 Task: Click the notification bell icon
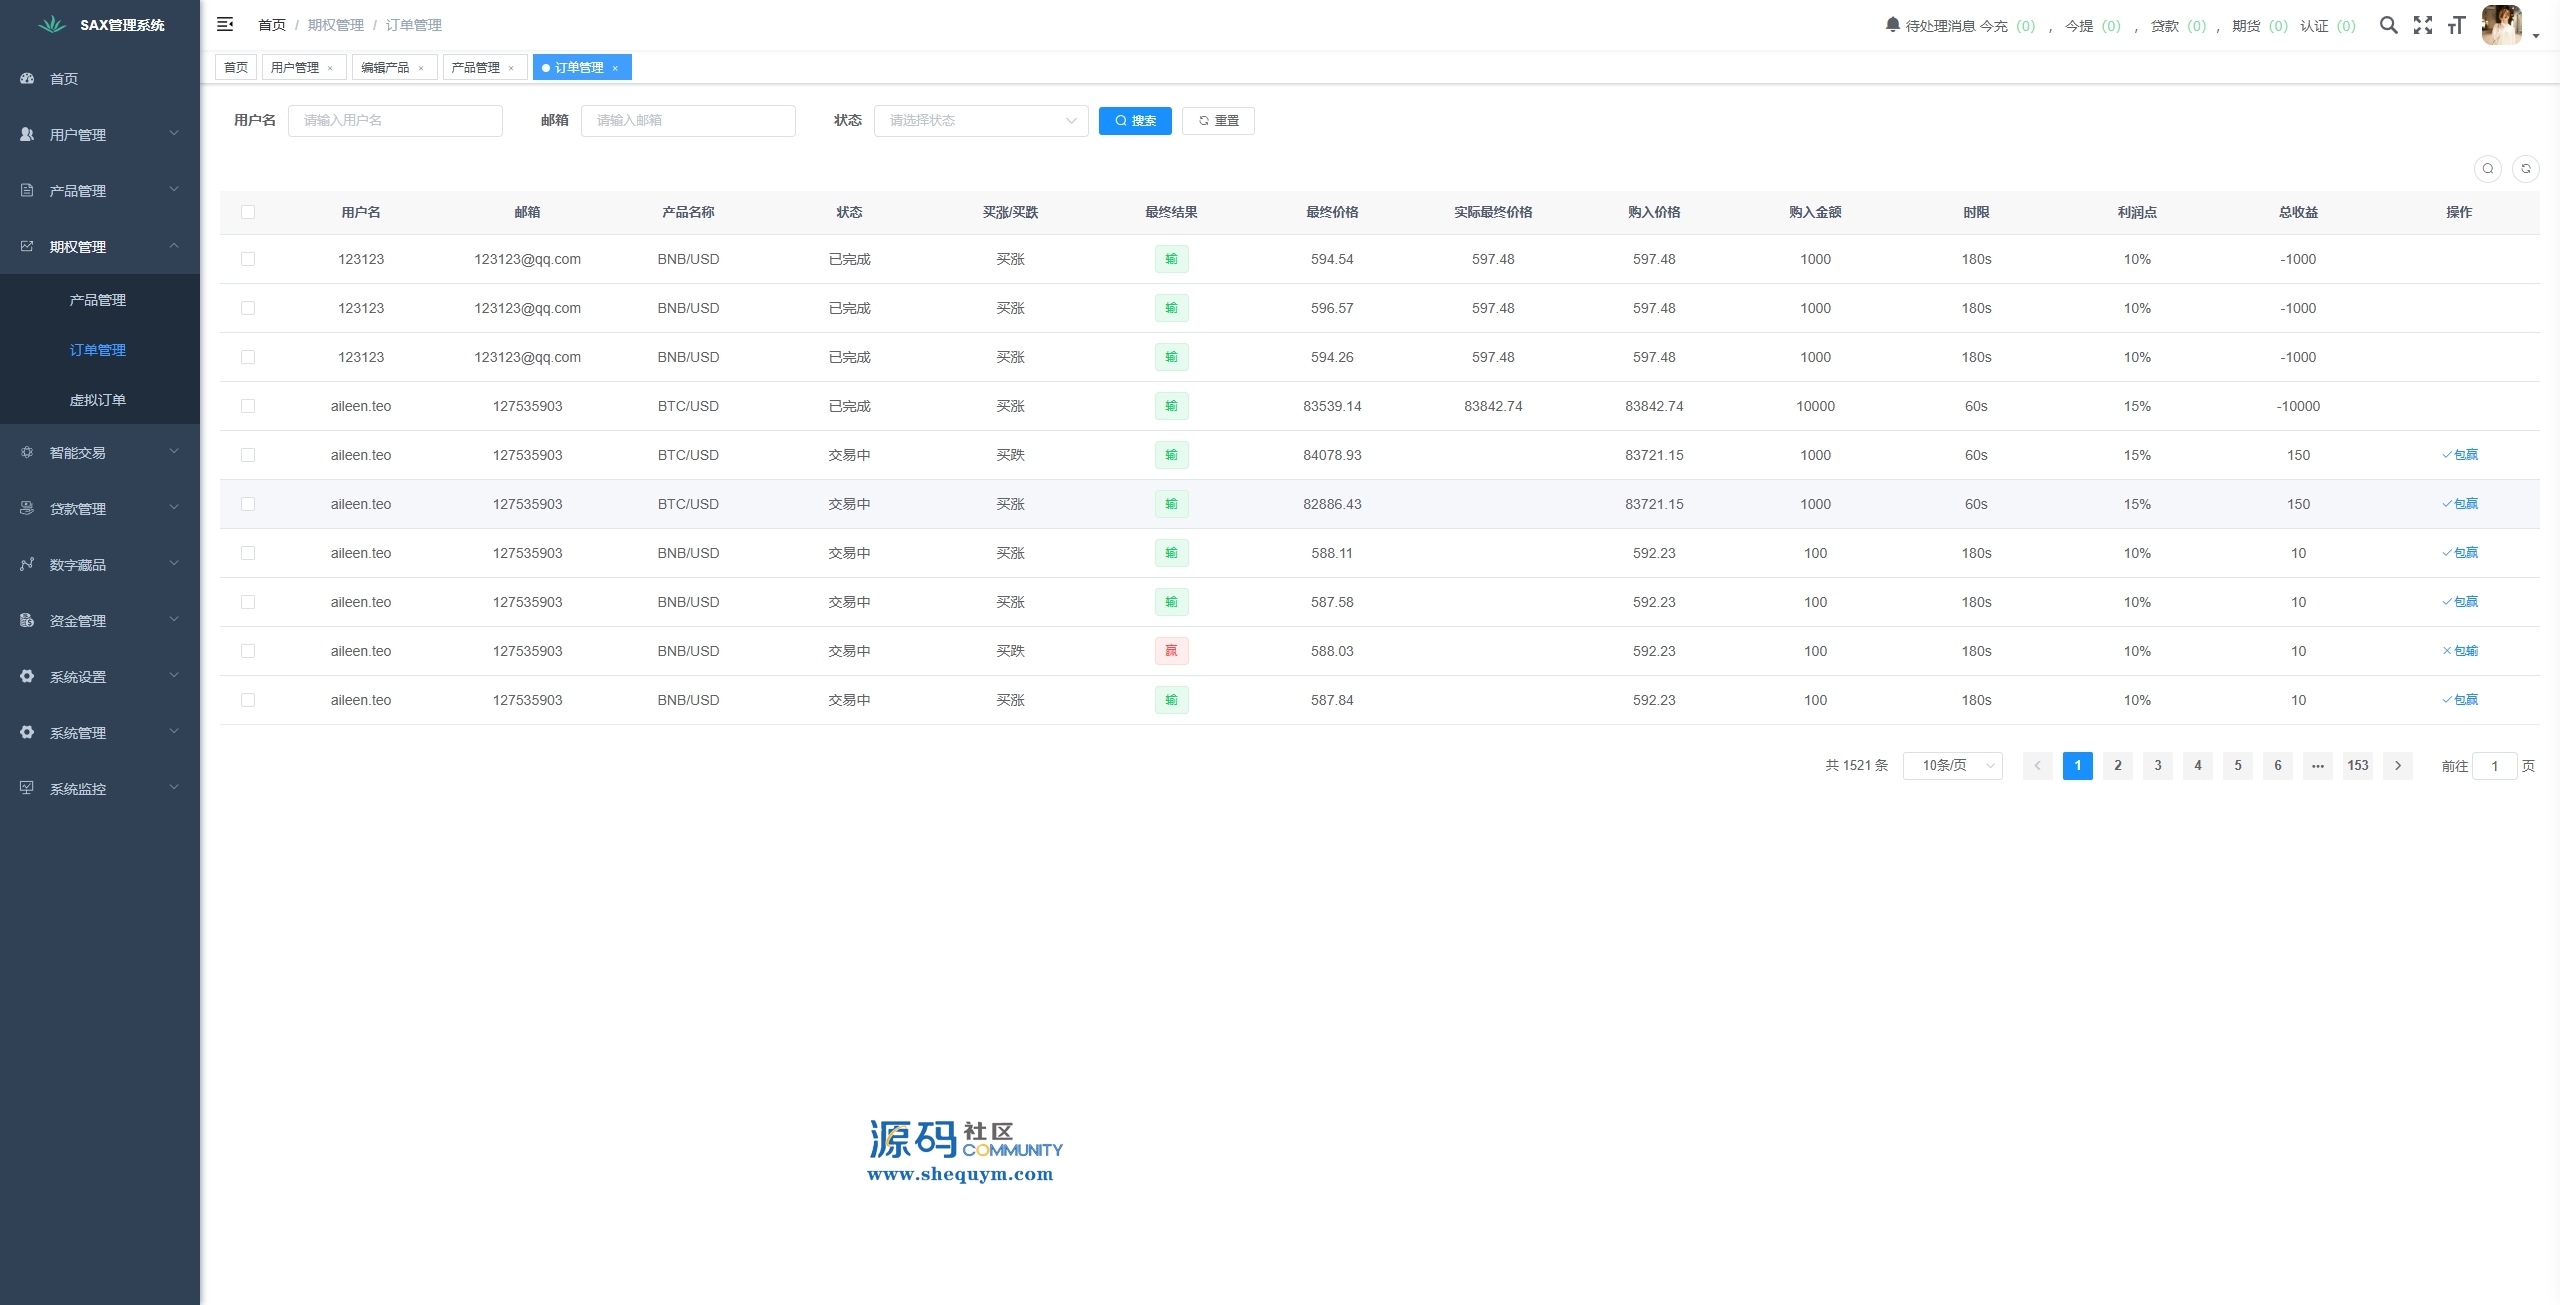[1892, 24]
